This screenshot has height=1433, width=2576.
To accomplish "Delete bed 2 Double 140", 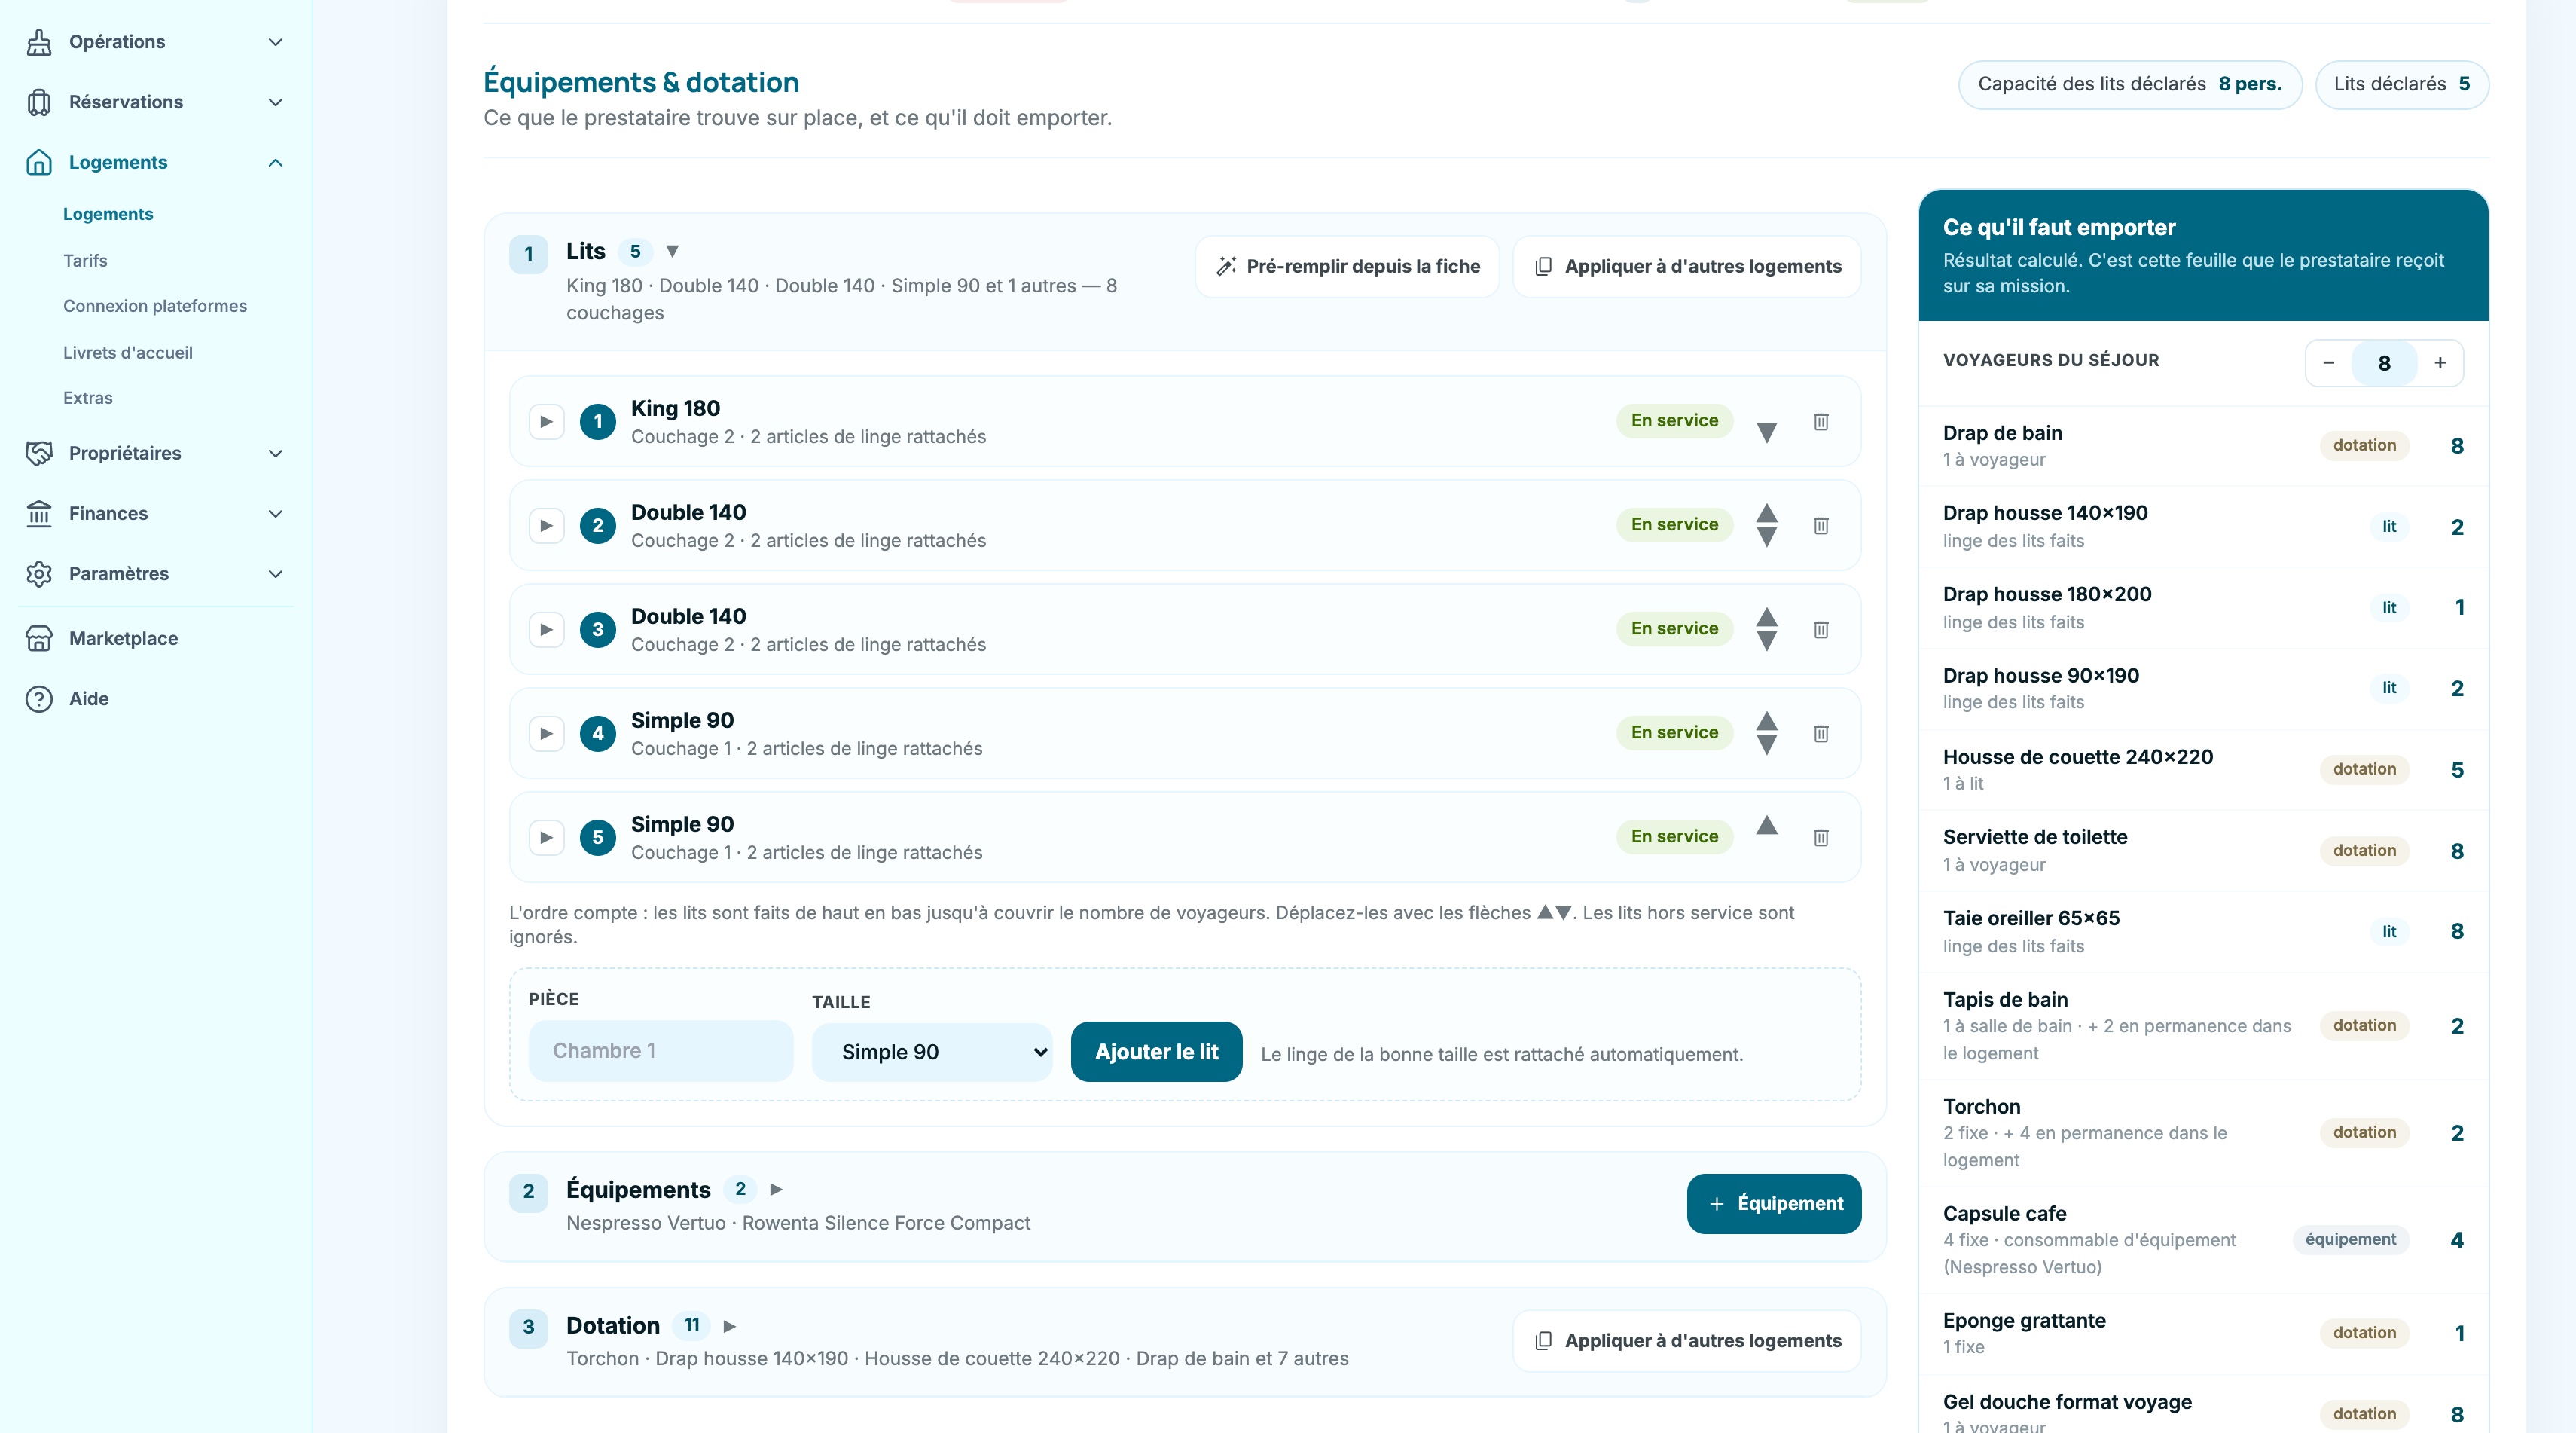I will coord(1821,525).
